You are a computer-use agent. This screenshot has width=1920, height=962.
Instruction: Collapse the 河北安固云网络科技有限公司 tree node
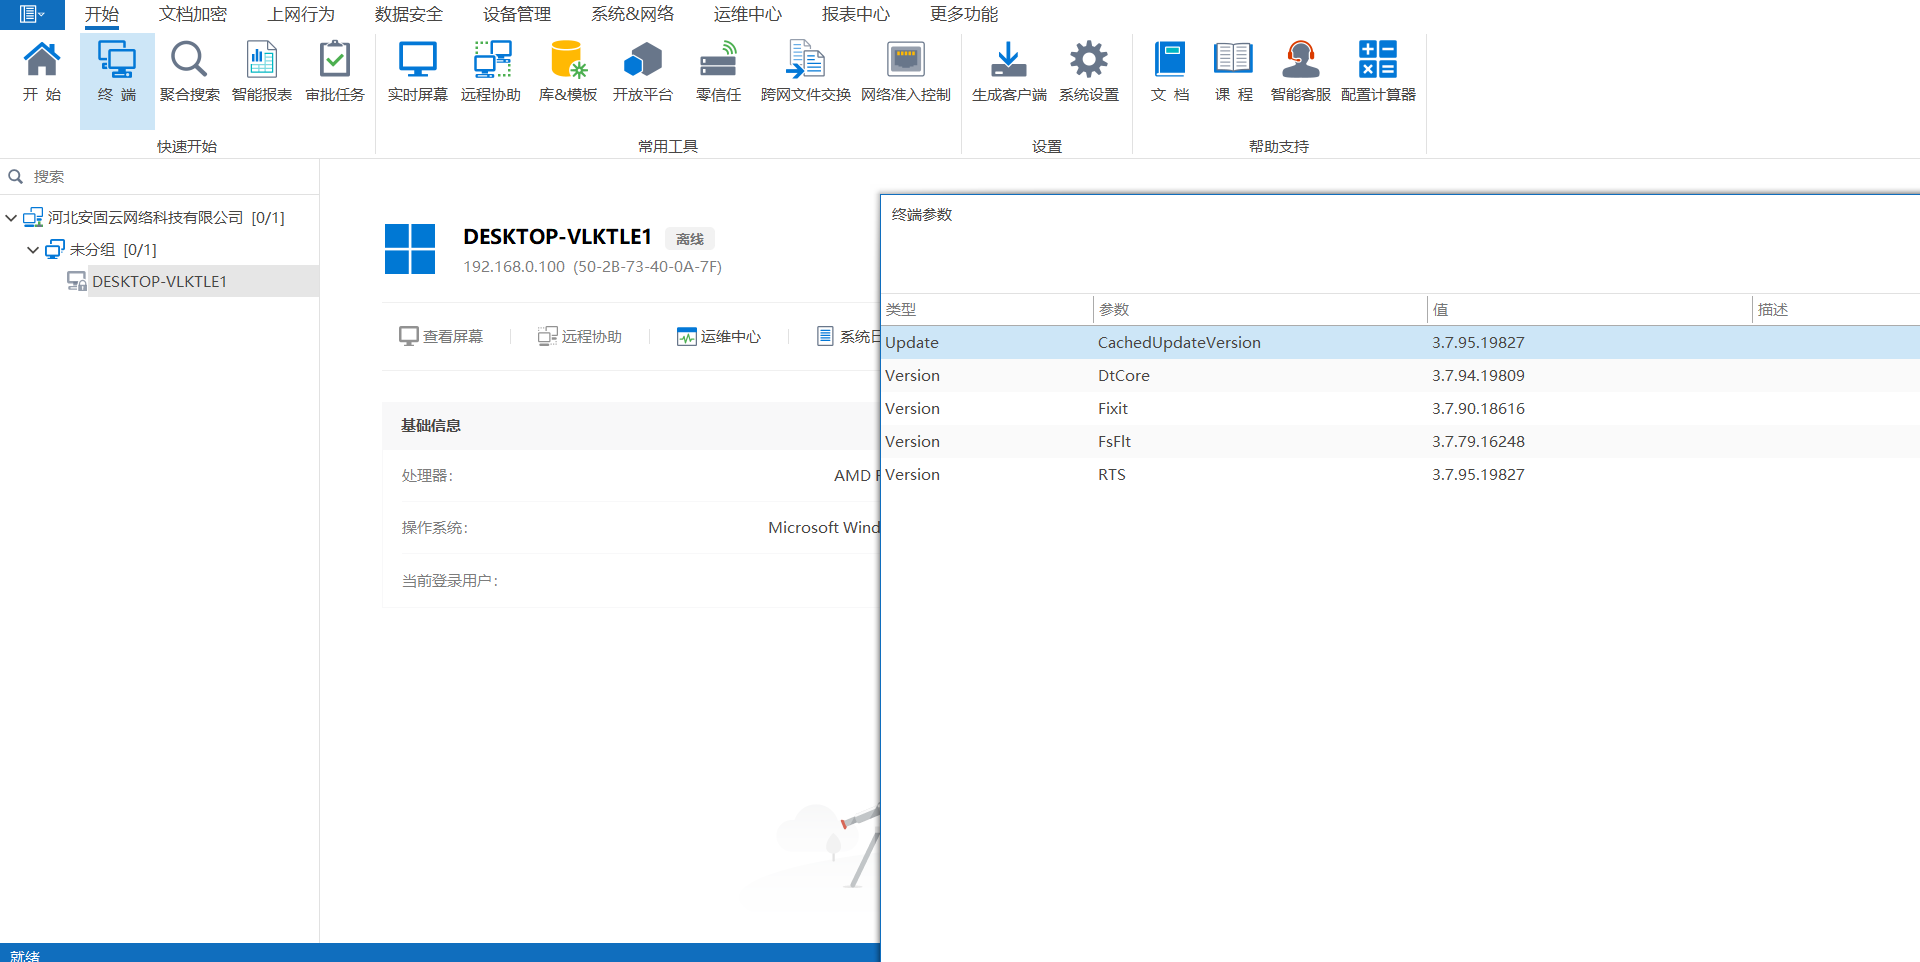coord(11,218)
